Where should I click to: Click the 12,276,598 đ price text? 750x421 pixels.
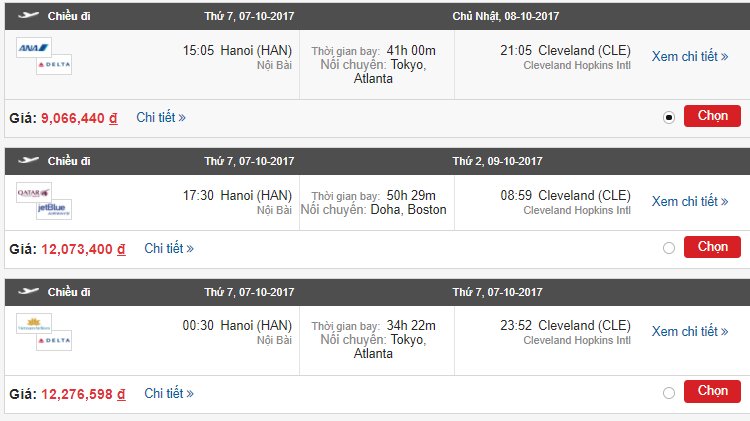(83, 395)
